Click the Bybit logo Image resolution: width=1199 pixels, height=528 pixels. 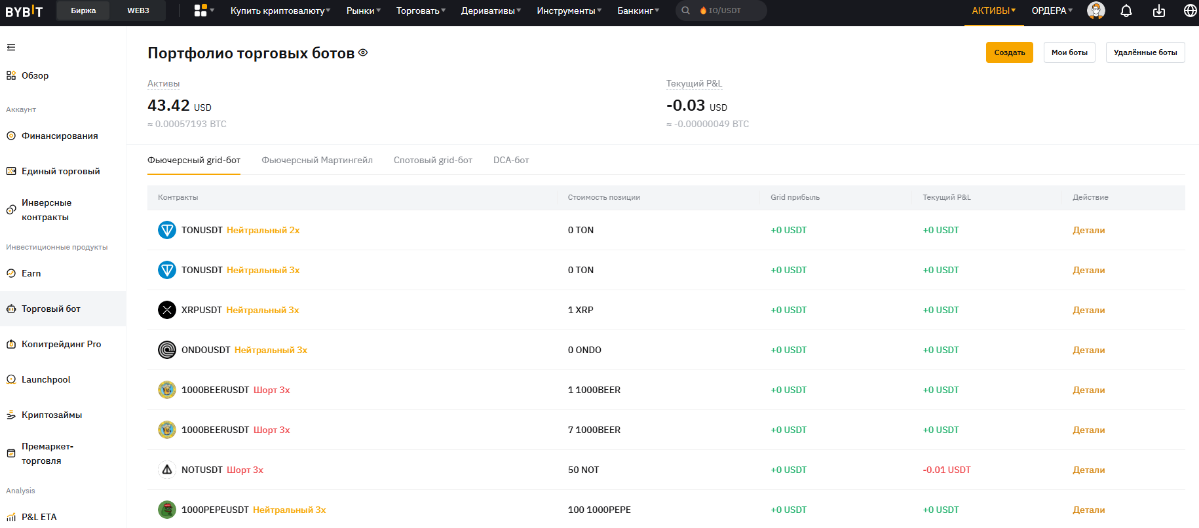25,11
